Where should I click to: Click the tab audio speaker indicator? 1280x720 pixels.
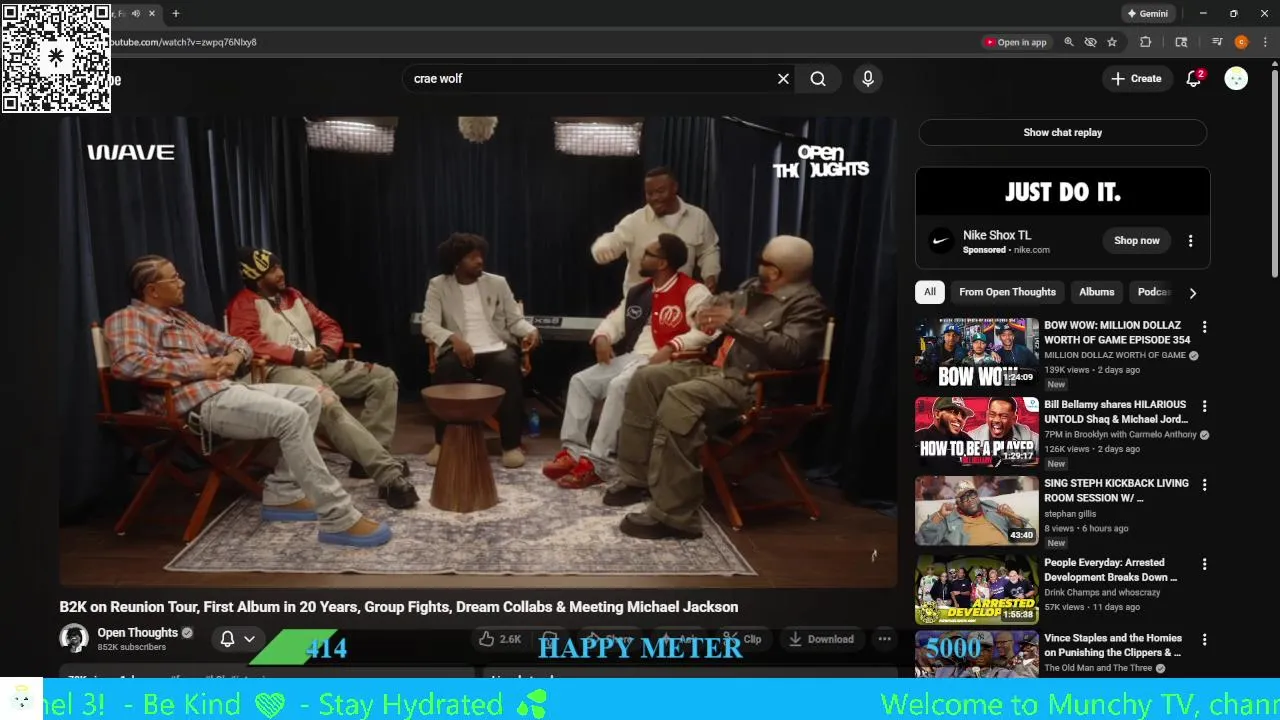(x=136, y=14)
